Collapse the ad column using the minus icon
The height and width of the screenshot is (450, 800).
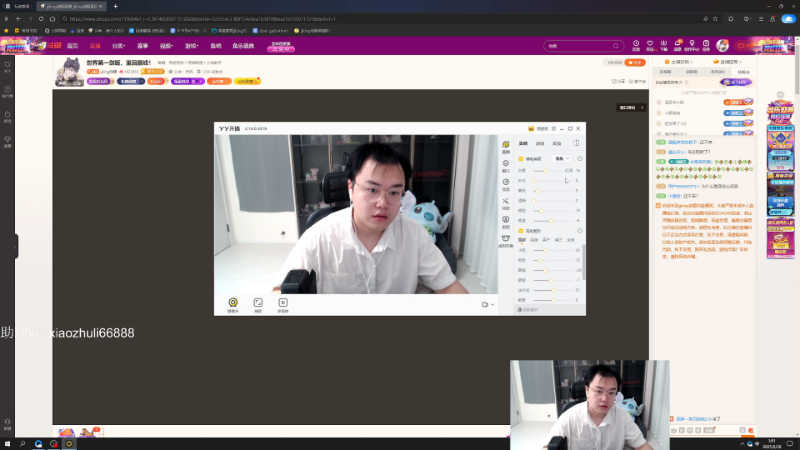point(781,94)
